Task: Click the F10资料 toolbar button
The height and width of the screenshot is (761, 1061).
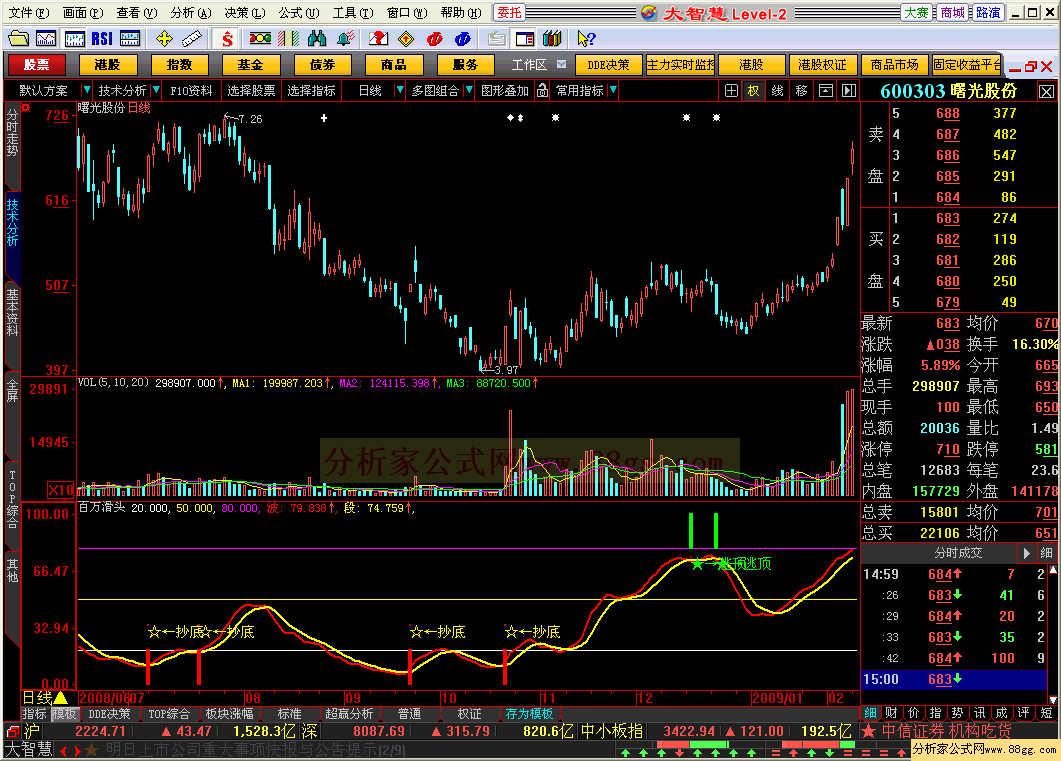Action: 191,91
